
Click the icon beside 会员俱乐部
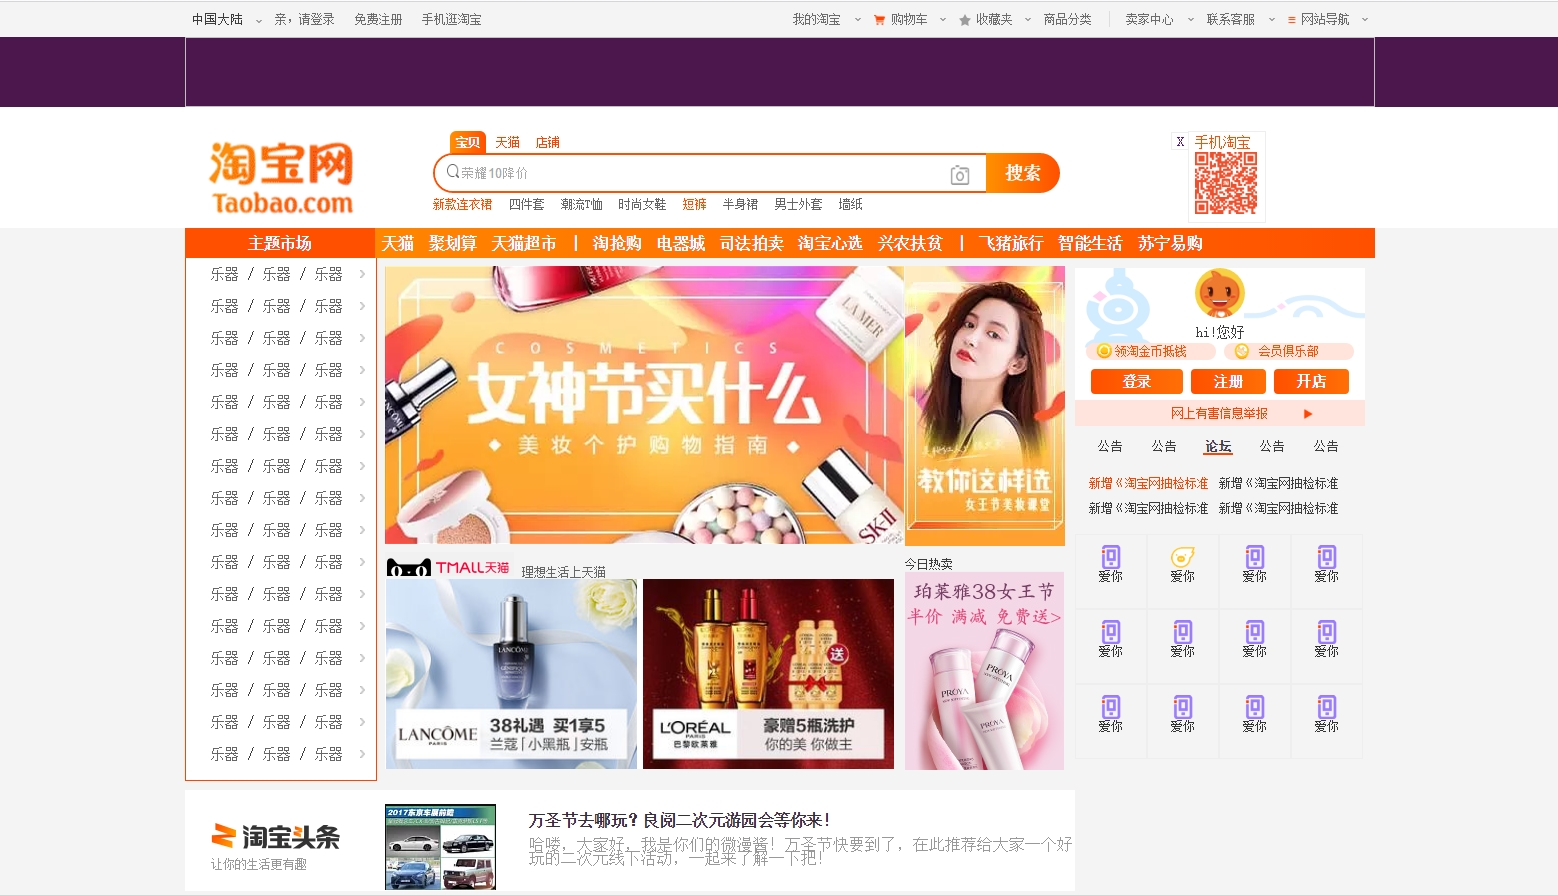click(x=1241, y=351)
